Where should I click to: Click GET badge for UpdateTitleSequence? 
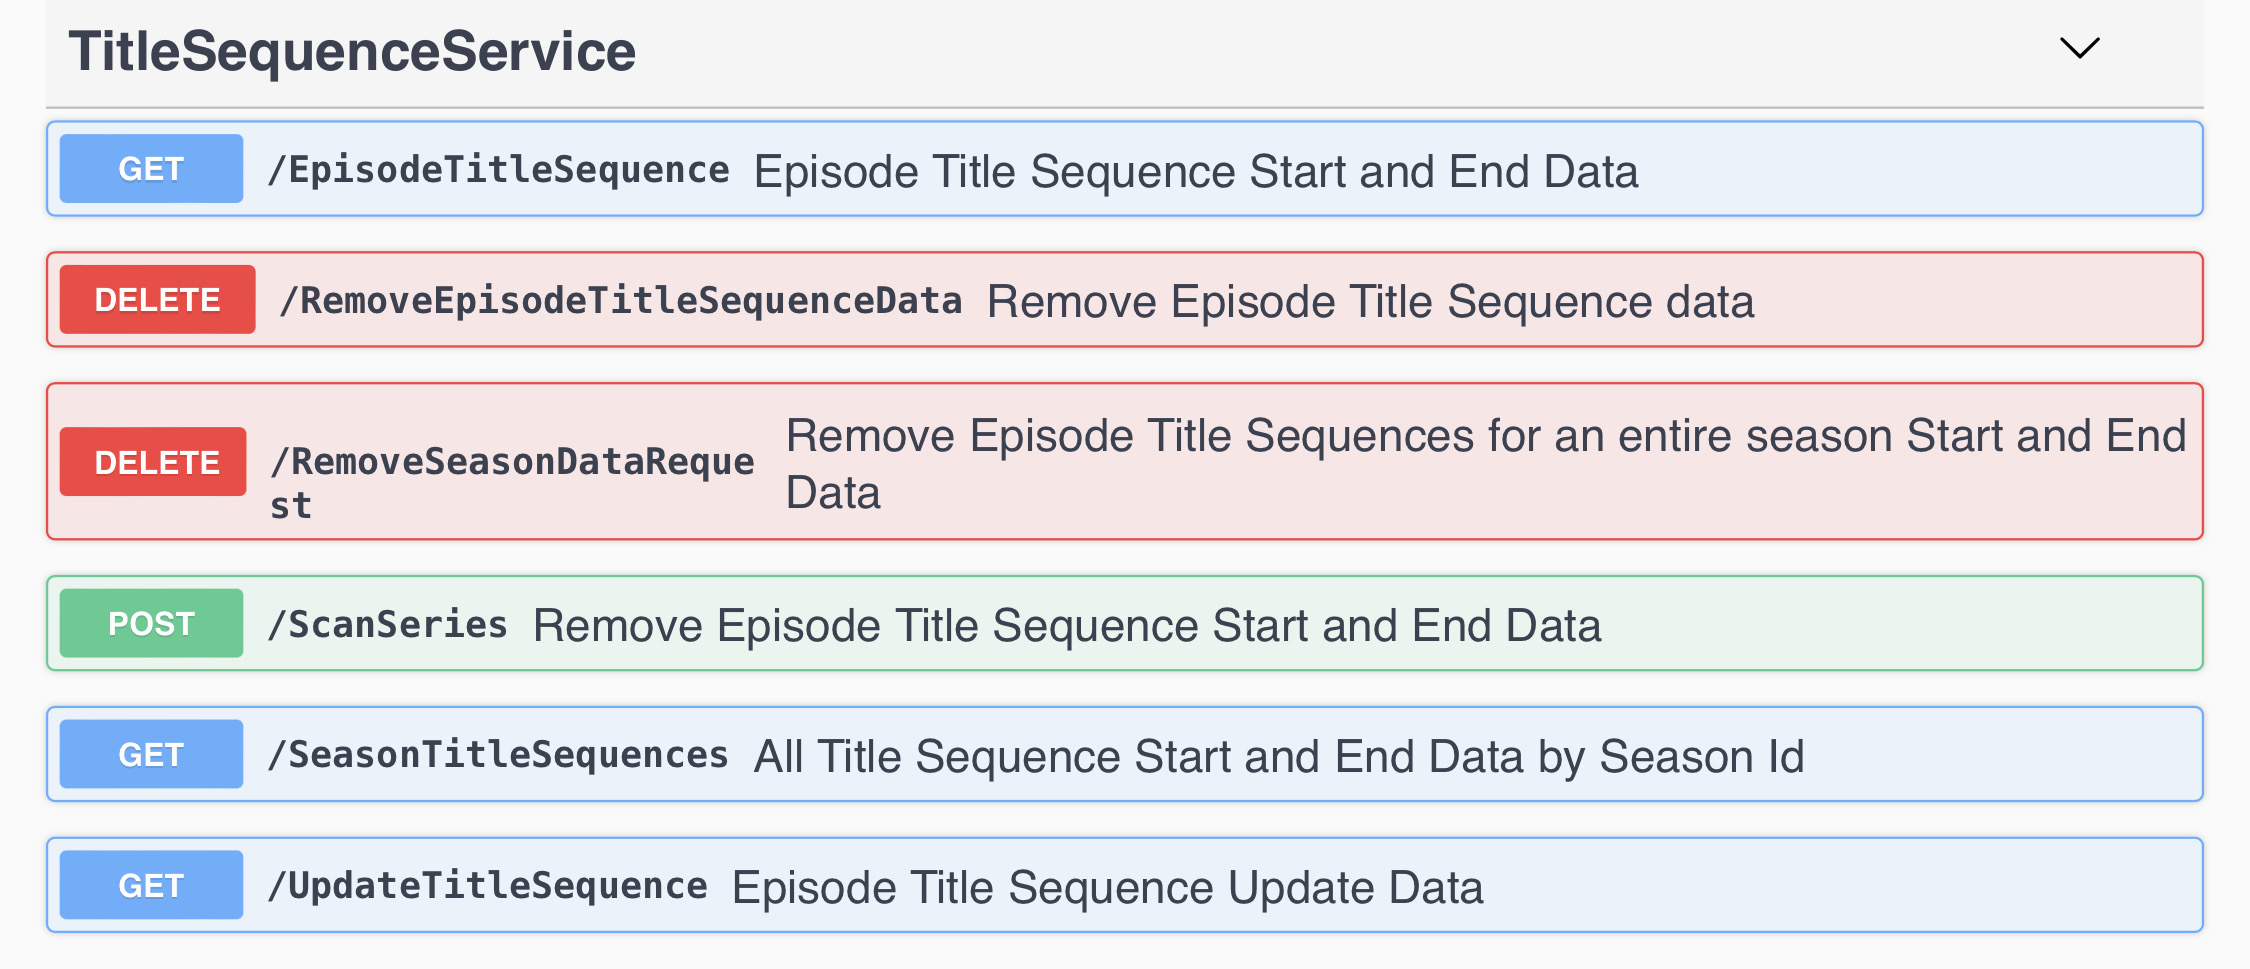click(151, 886)
